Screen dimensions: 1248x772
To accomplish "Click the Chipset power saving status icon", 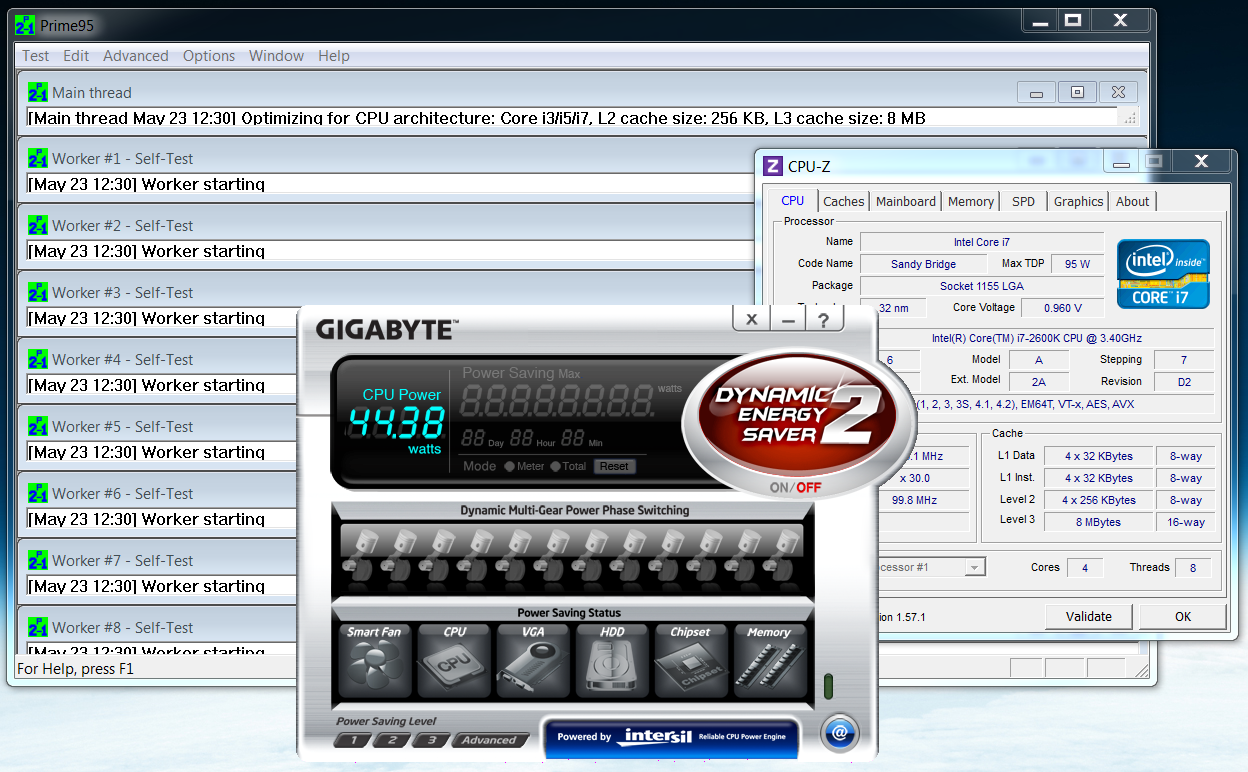I will pos(691,661).
